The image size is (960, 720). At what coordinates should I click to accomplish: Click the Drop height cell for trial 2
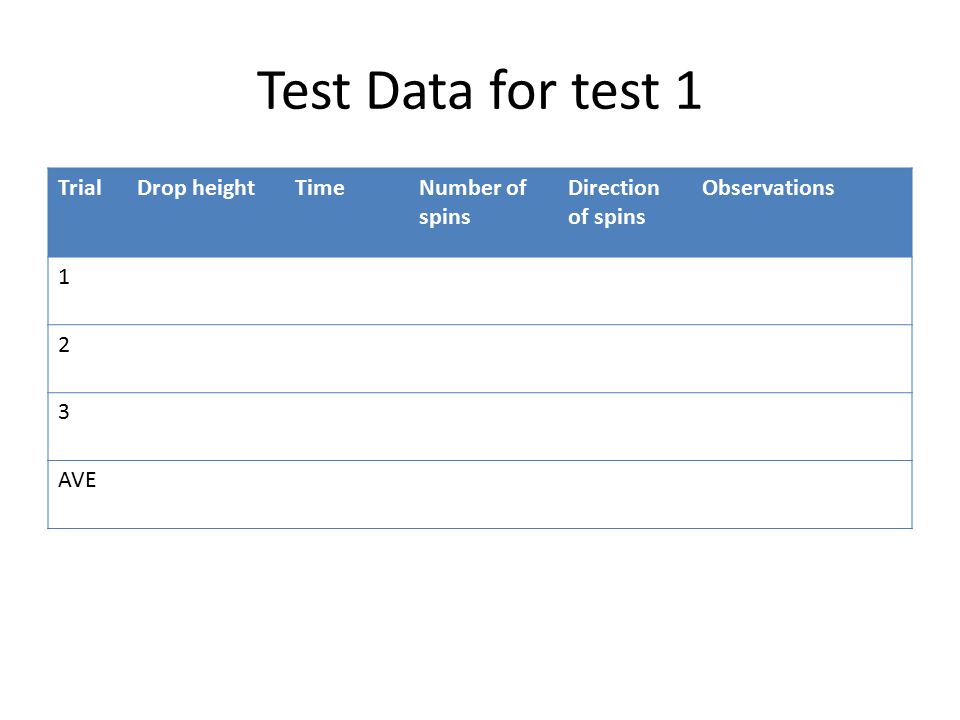(x=206, y=359)
